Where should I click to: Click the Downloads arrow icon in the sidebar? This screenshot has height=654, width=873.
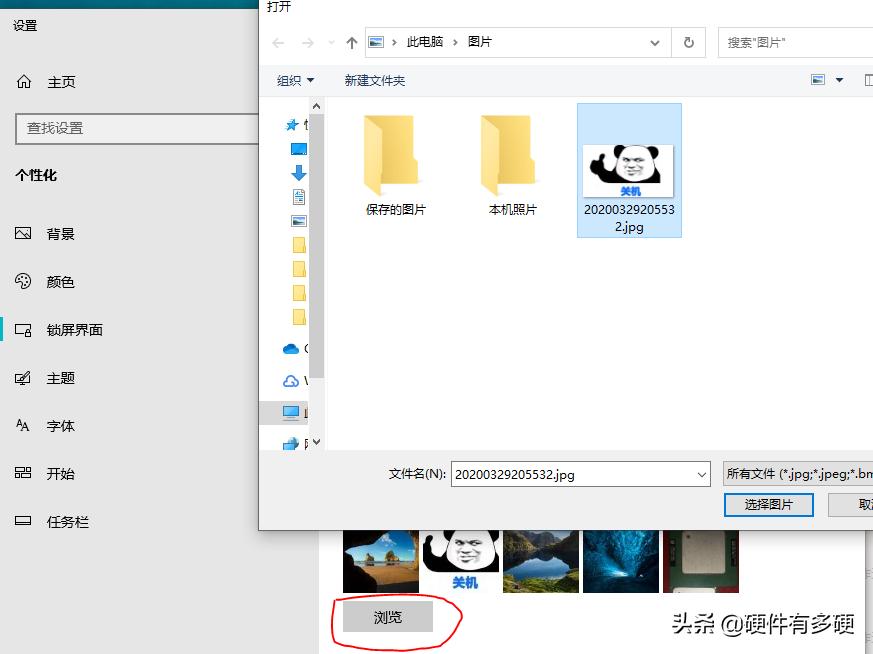[297, 173]
